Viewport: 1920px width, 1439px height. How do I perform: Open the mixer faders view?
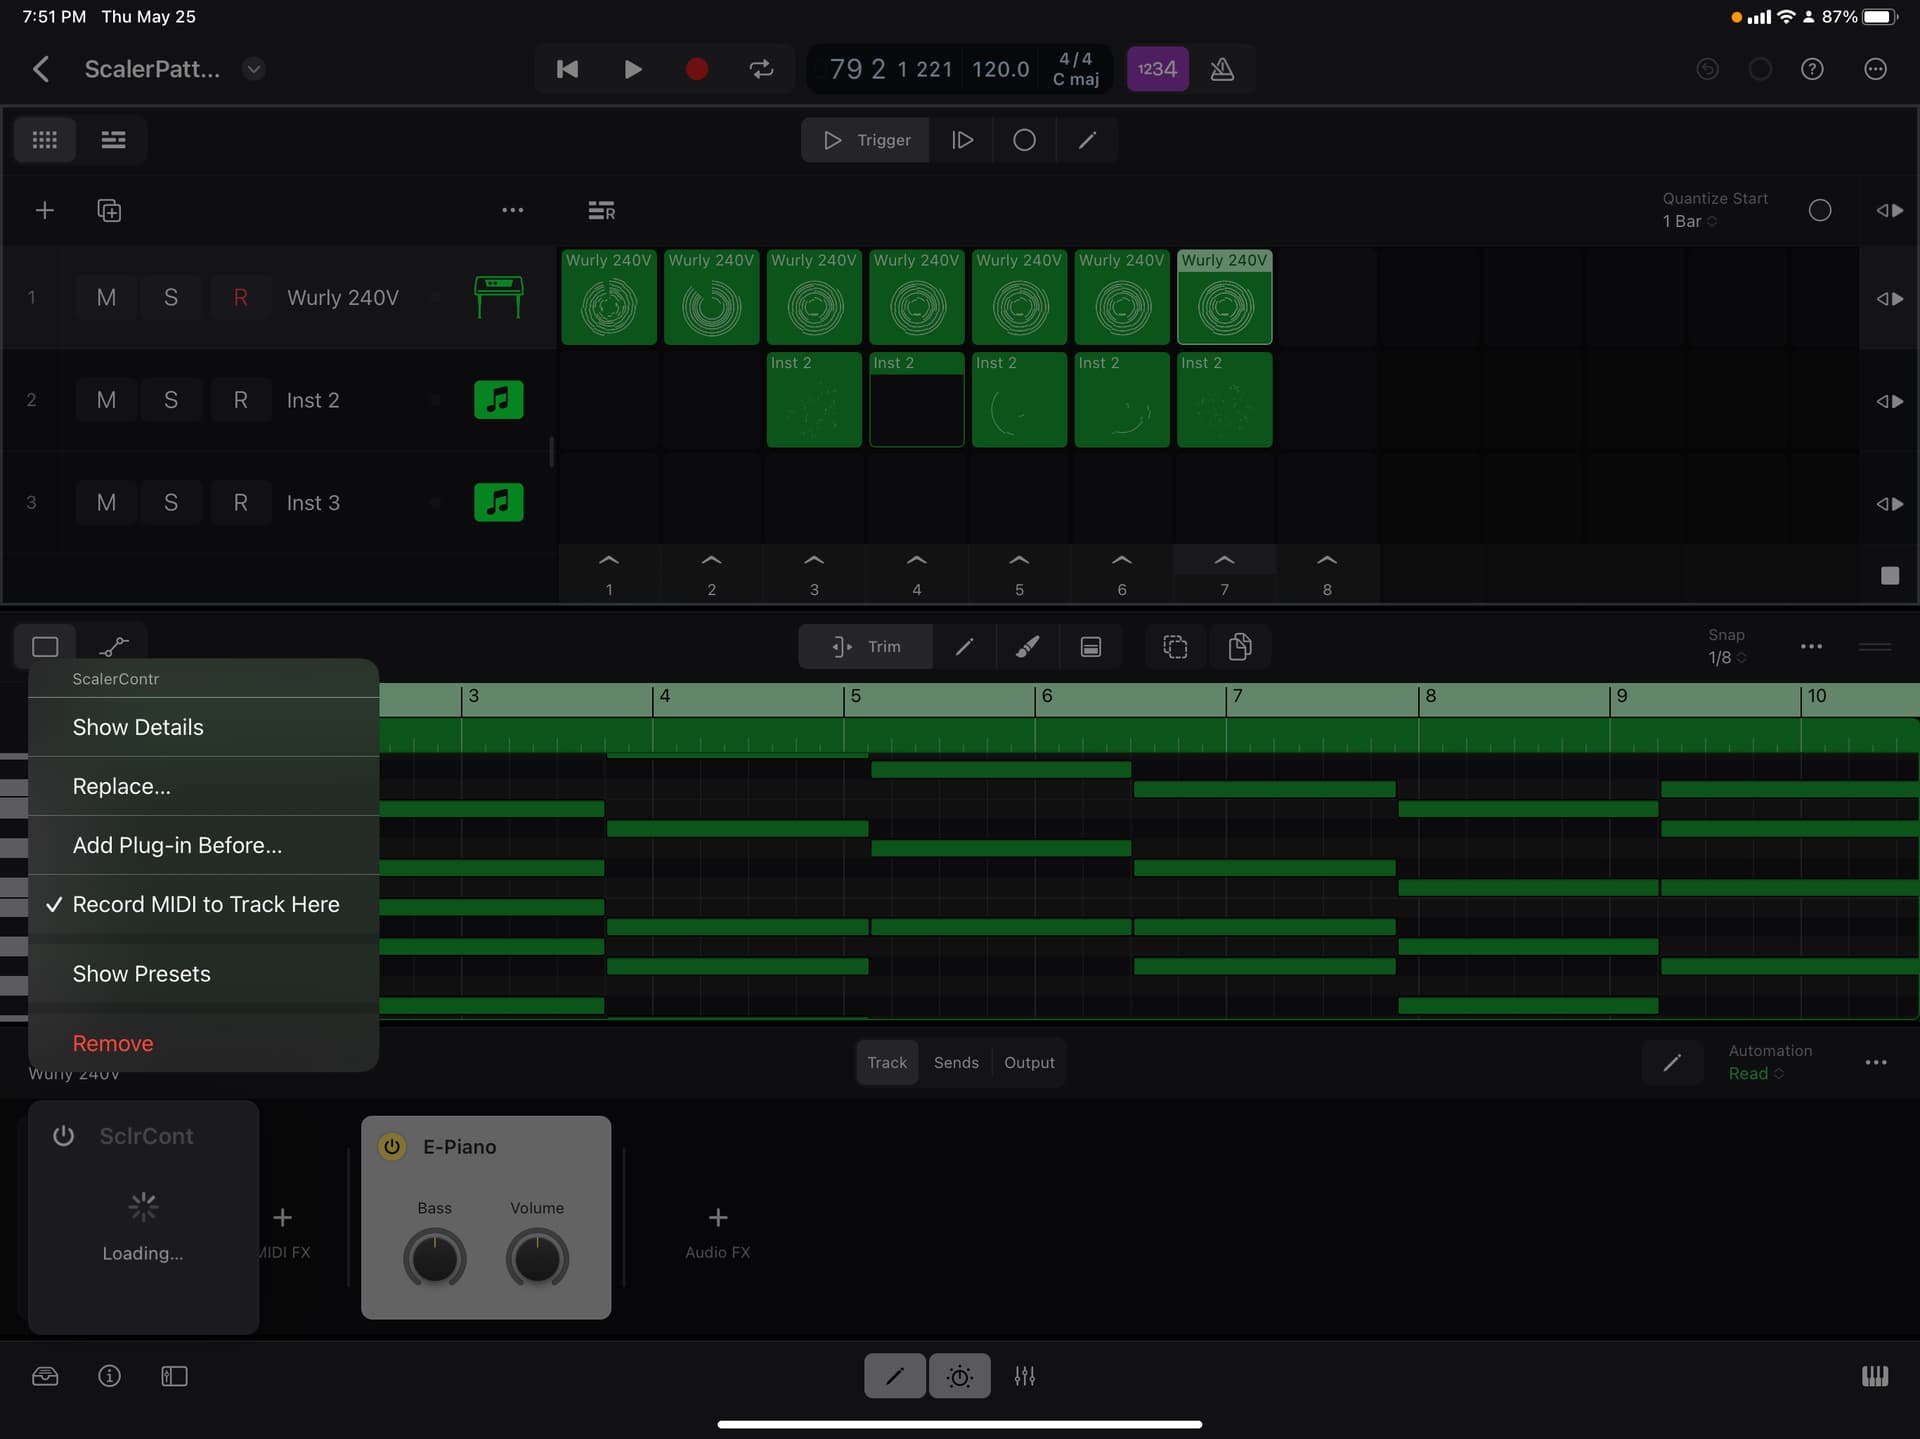[x=1024, y=1376]
